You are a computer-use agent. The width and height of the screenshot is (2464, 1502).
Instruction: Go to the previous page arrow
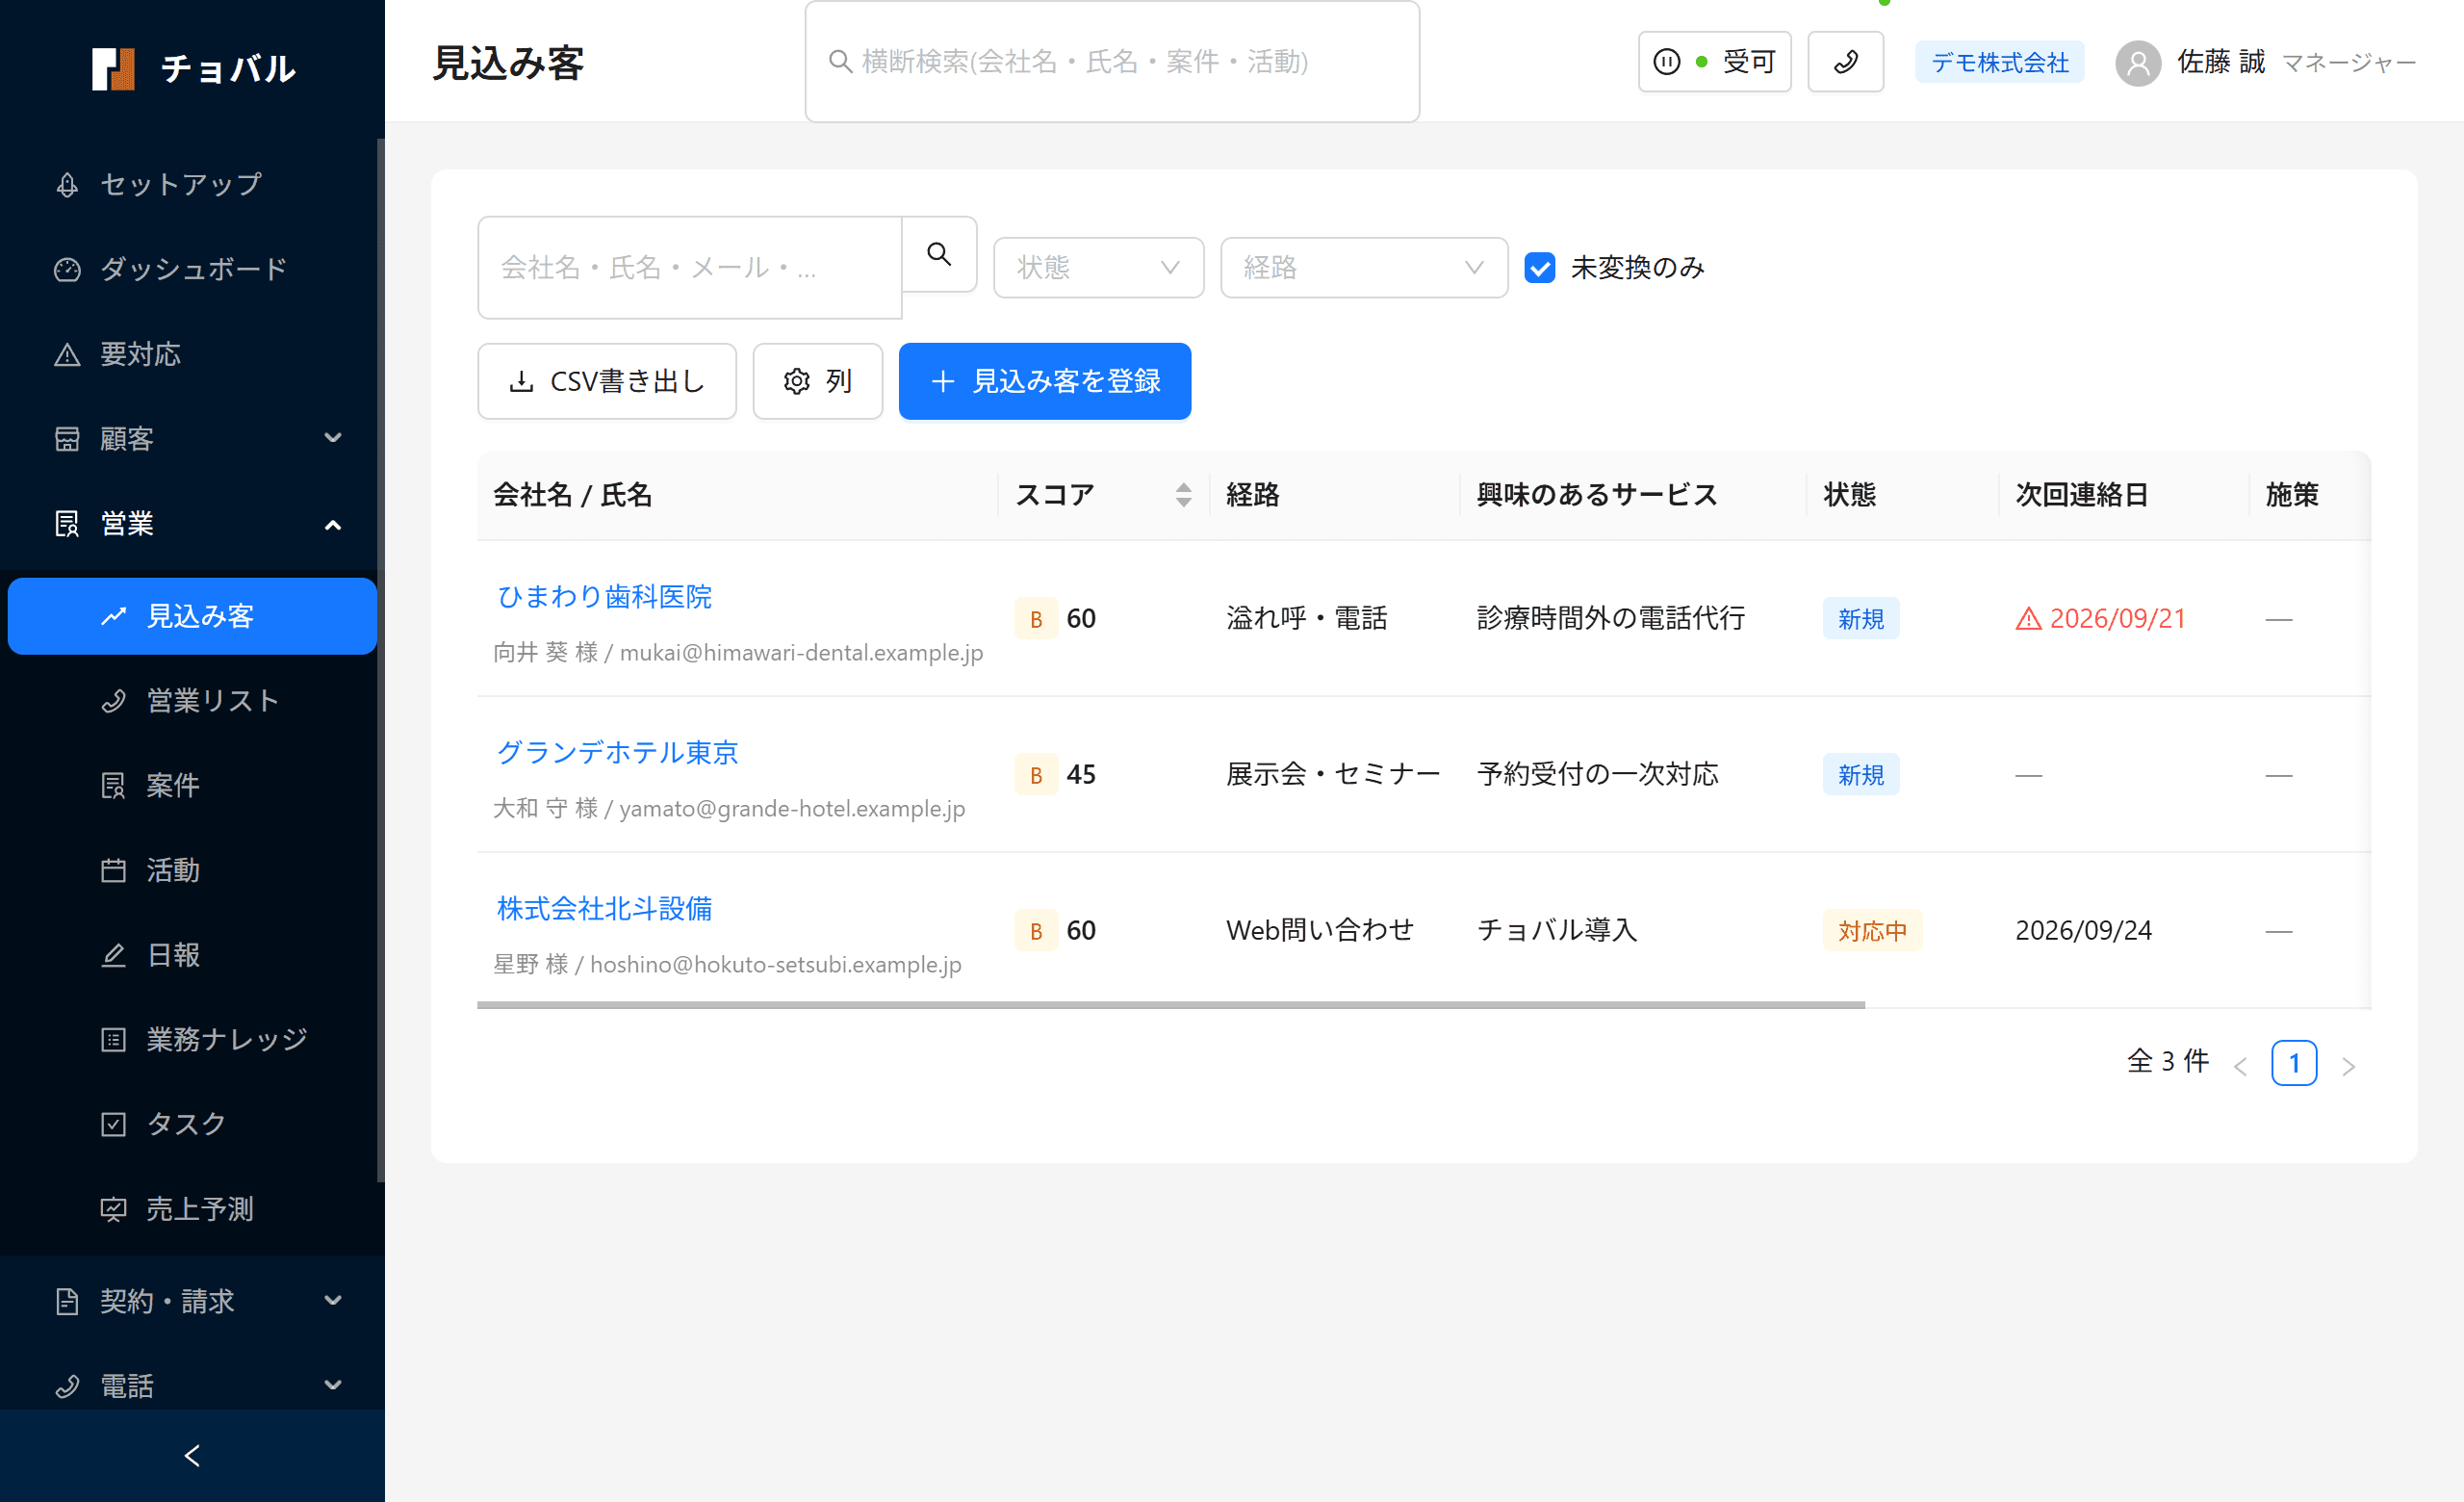click(x=2240, y=1066)
